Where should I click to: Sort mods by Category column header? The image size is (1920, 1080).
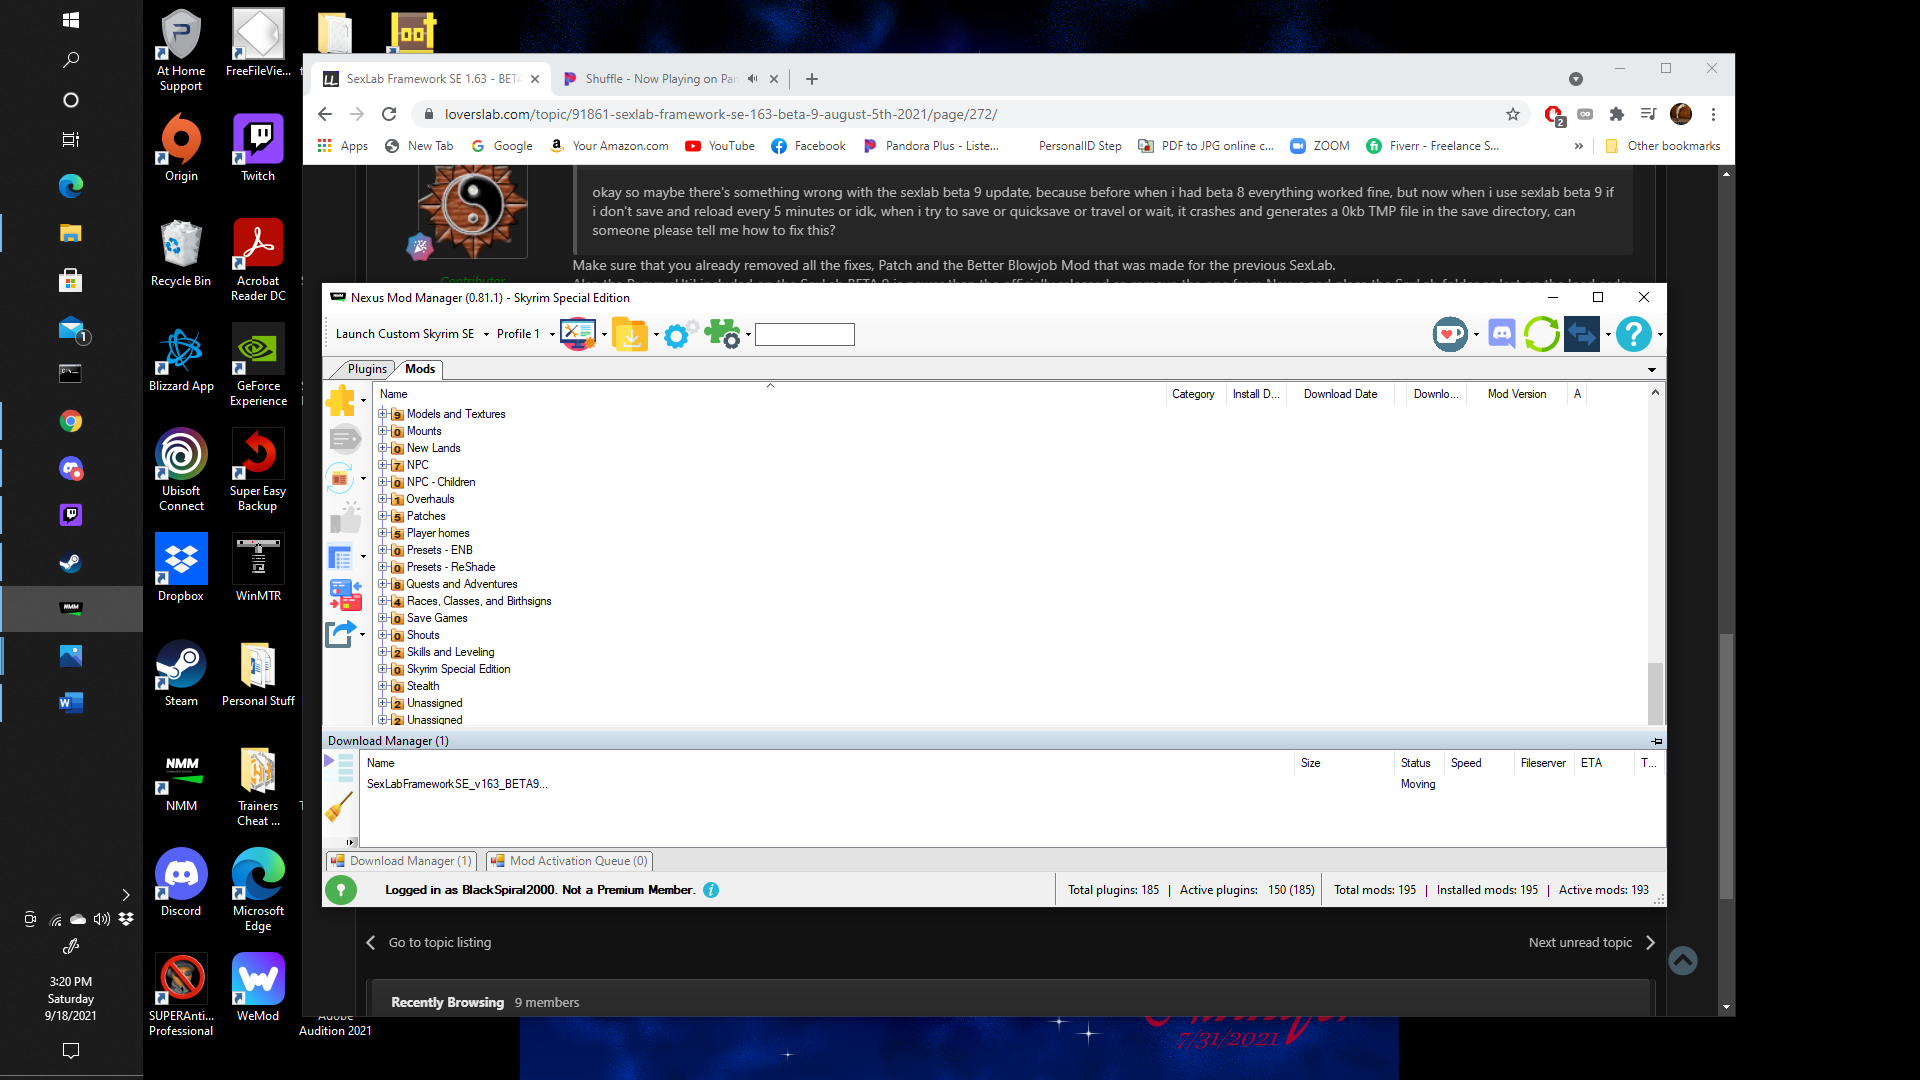pos(1193,394)
